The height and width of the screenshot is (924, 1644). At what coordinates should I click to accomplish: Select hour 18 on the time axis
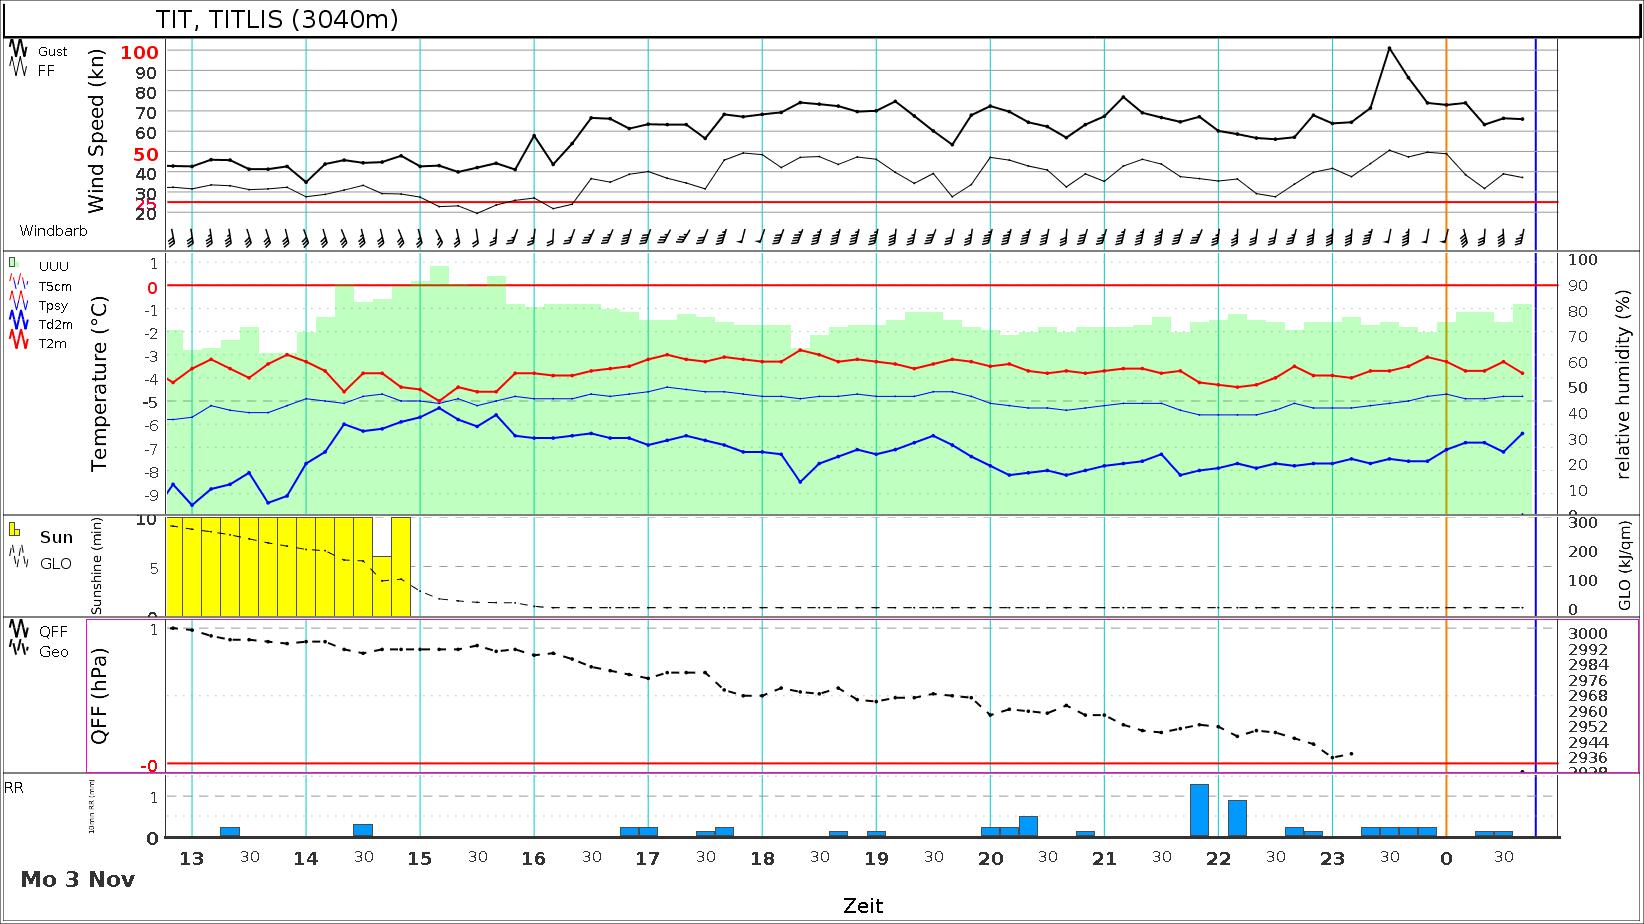point(762,858)
